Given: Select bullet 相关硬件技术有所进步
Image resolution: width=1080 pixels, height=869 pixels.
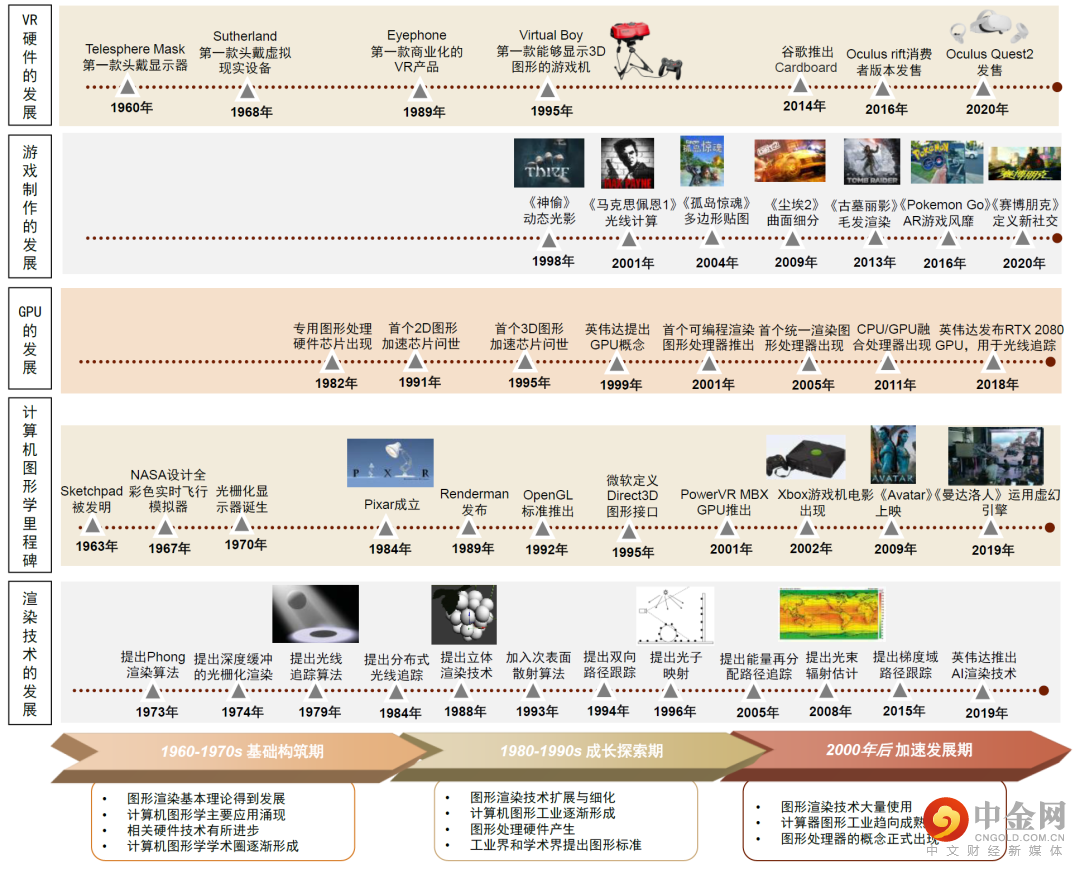Looking at the screenshot, I should pos(192,830).
